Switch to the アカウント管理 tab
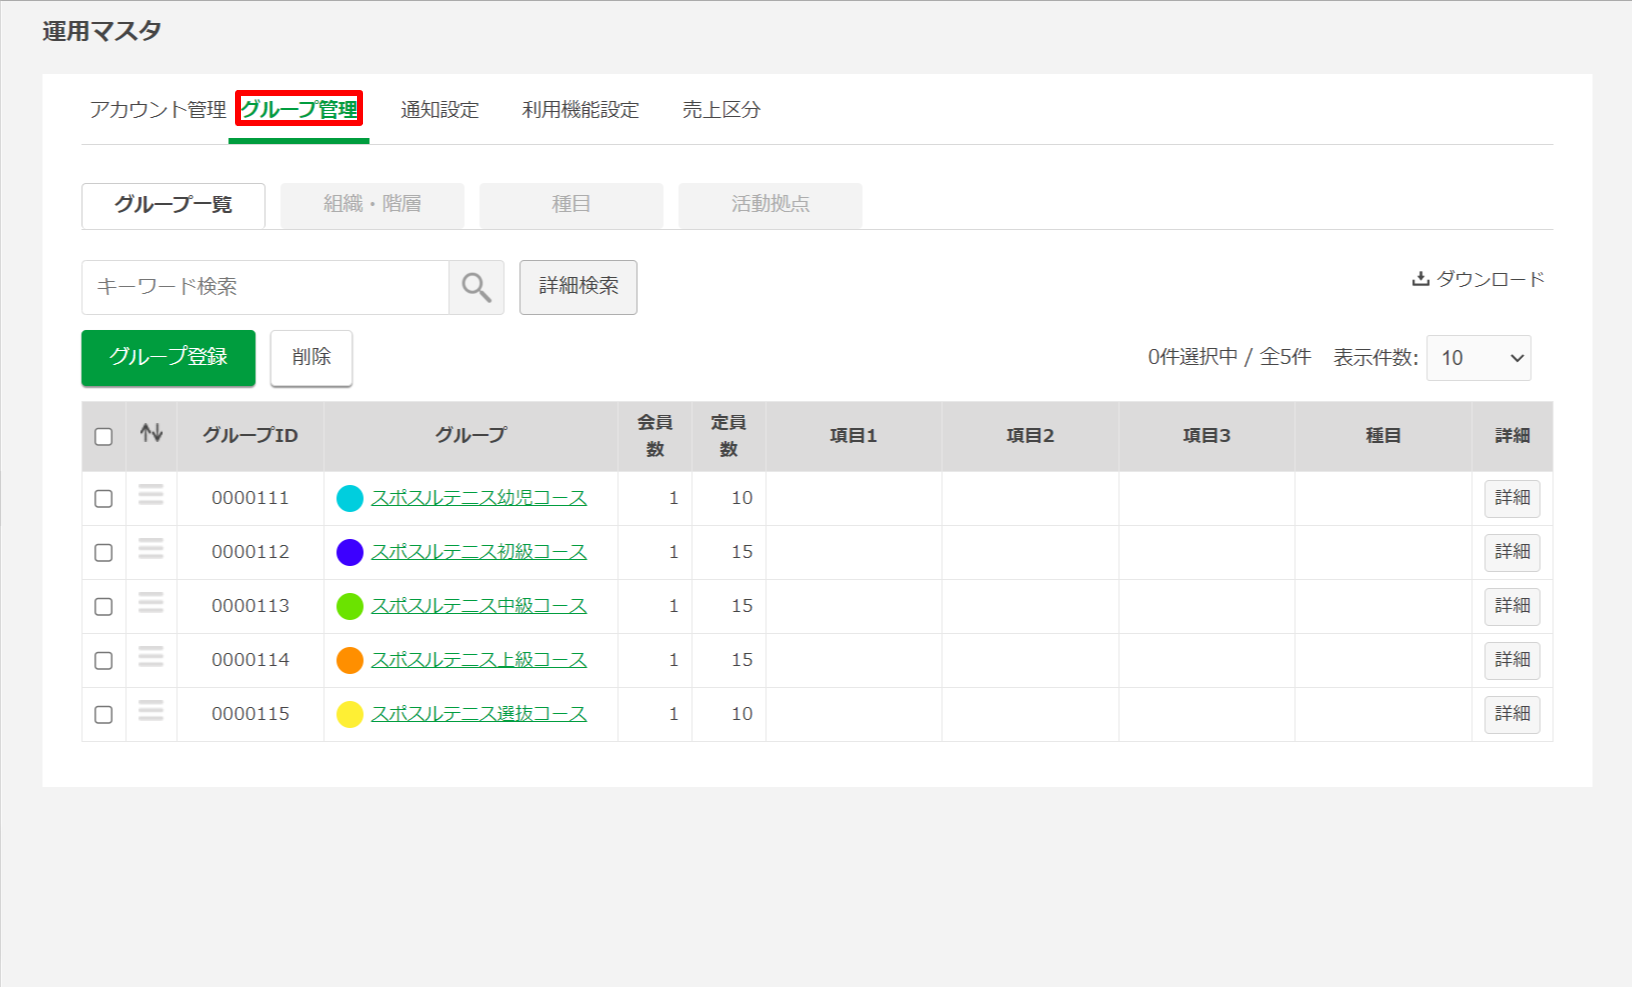This screenshot has height=987, width=1632. 158,109
